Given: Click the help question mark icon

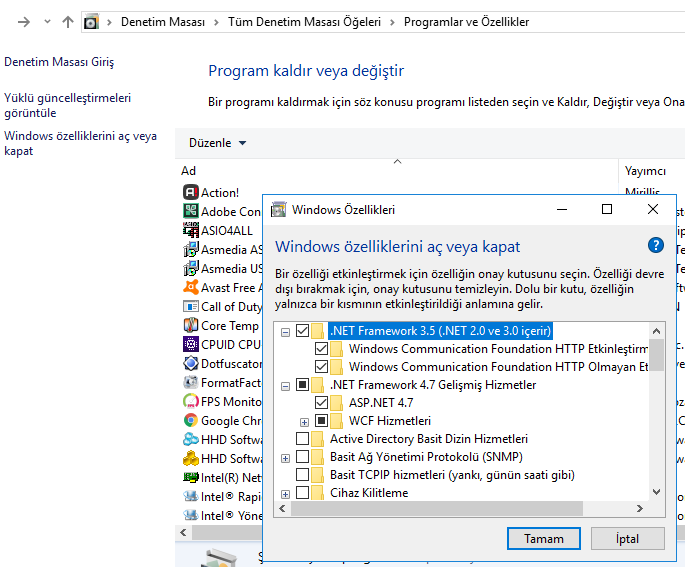Looking at the screenshot, I should tap(656, 245).
